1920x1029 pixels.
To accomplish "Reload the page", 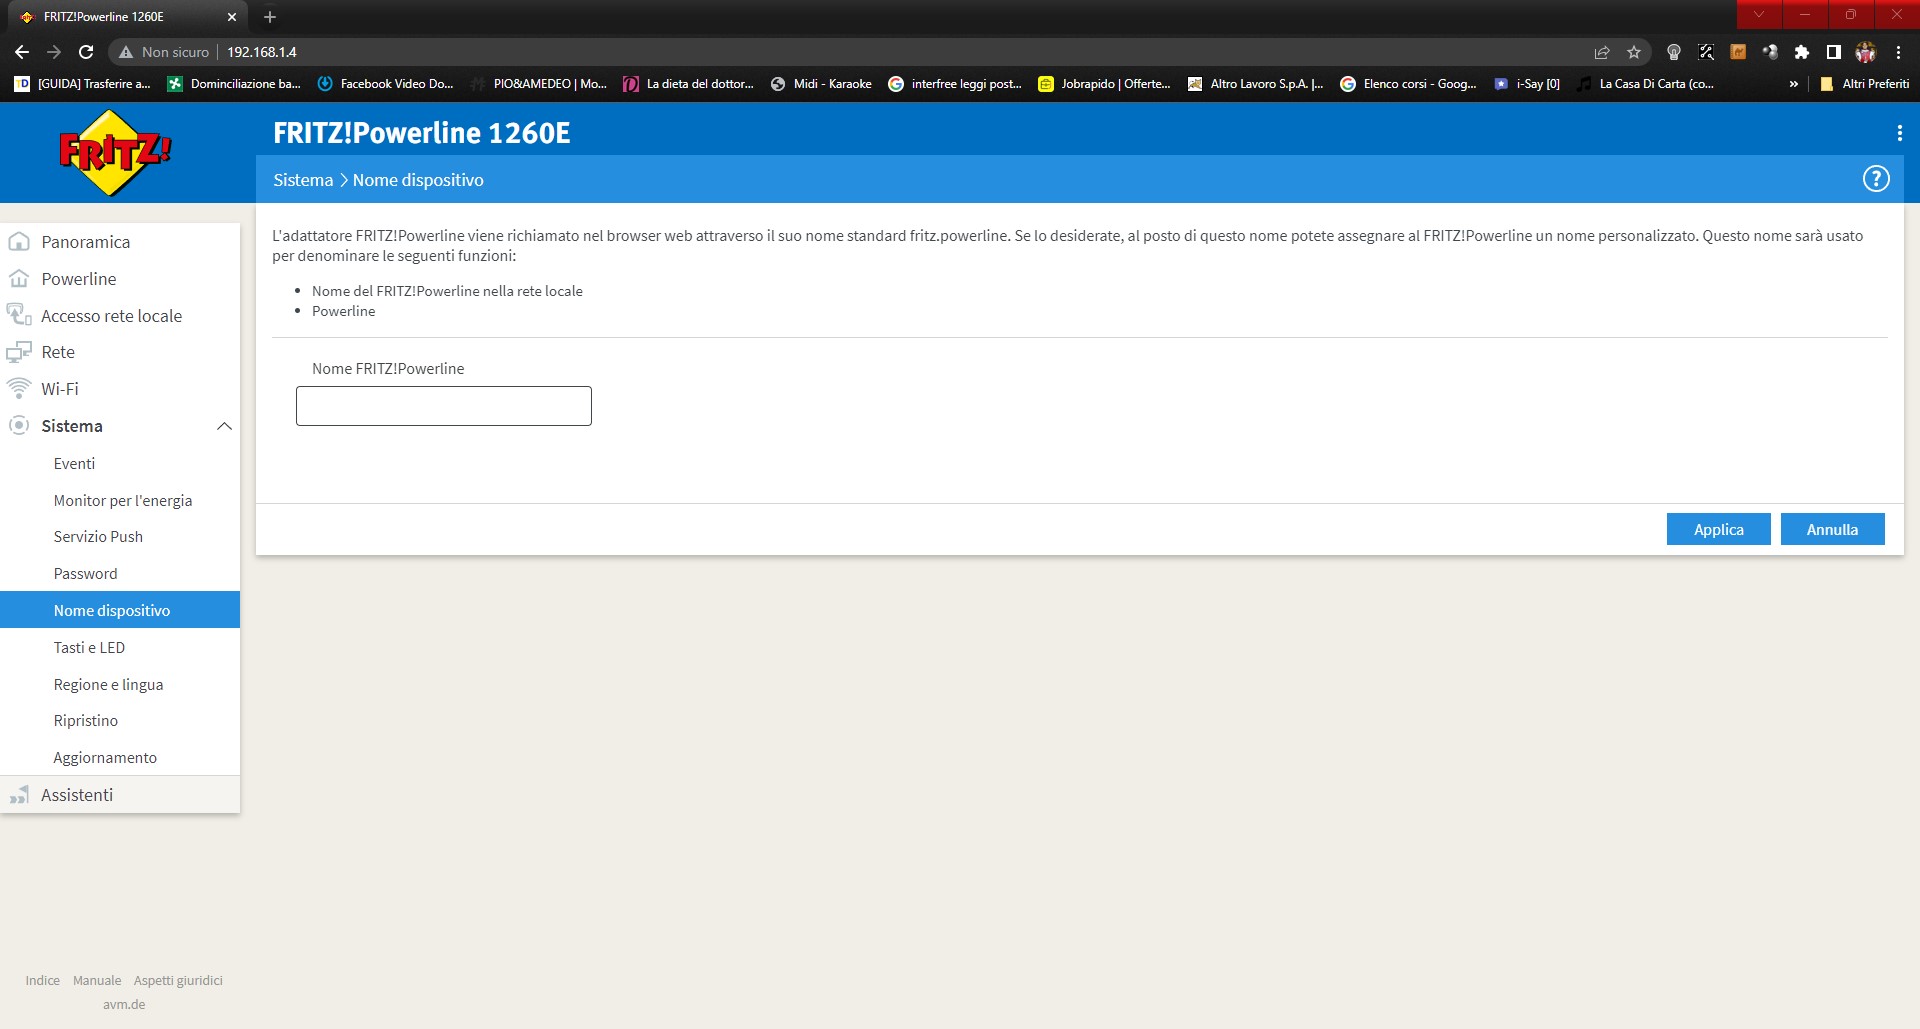I will pos(86,52).
